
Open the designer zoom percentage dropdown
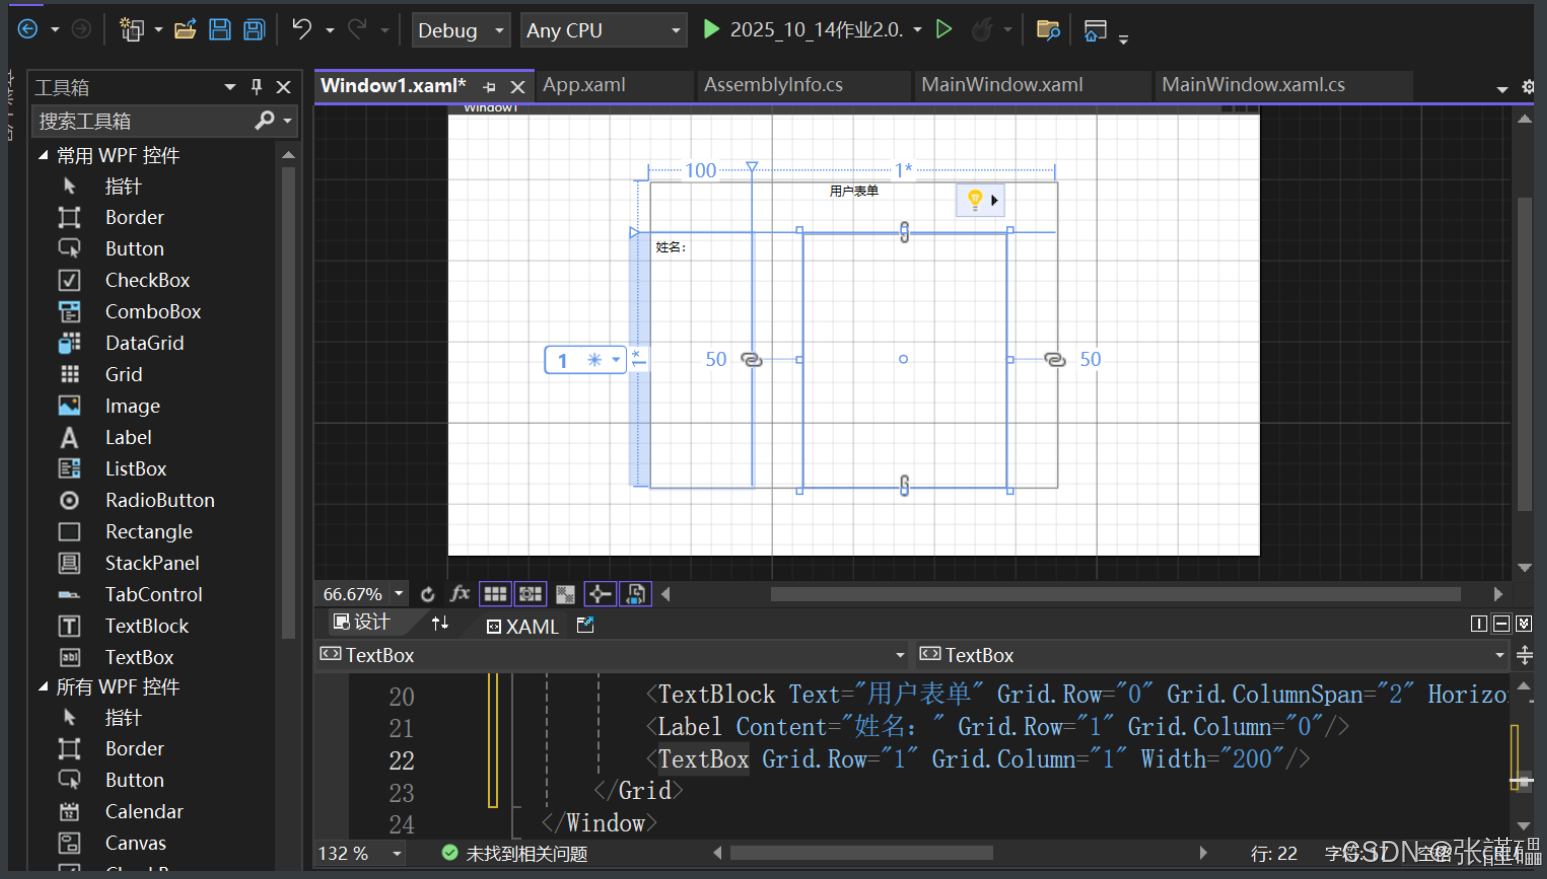(399, 593)
